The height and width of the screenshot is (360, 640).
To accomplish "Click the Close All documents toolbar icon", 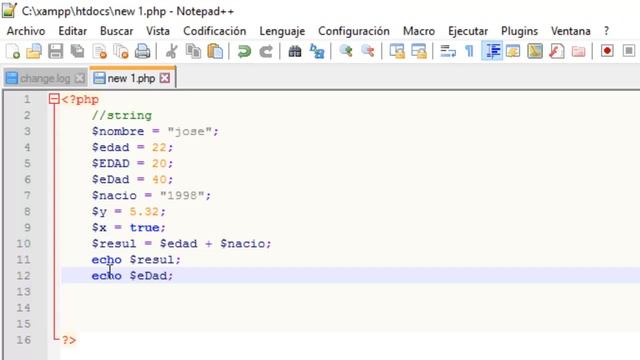I will 121,51.
